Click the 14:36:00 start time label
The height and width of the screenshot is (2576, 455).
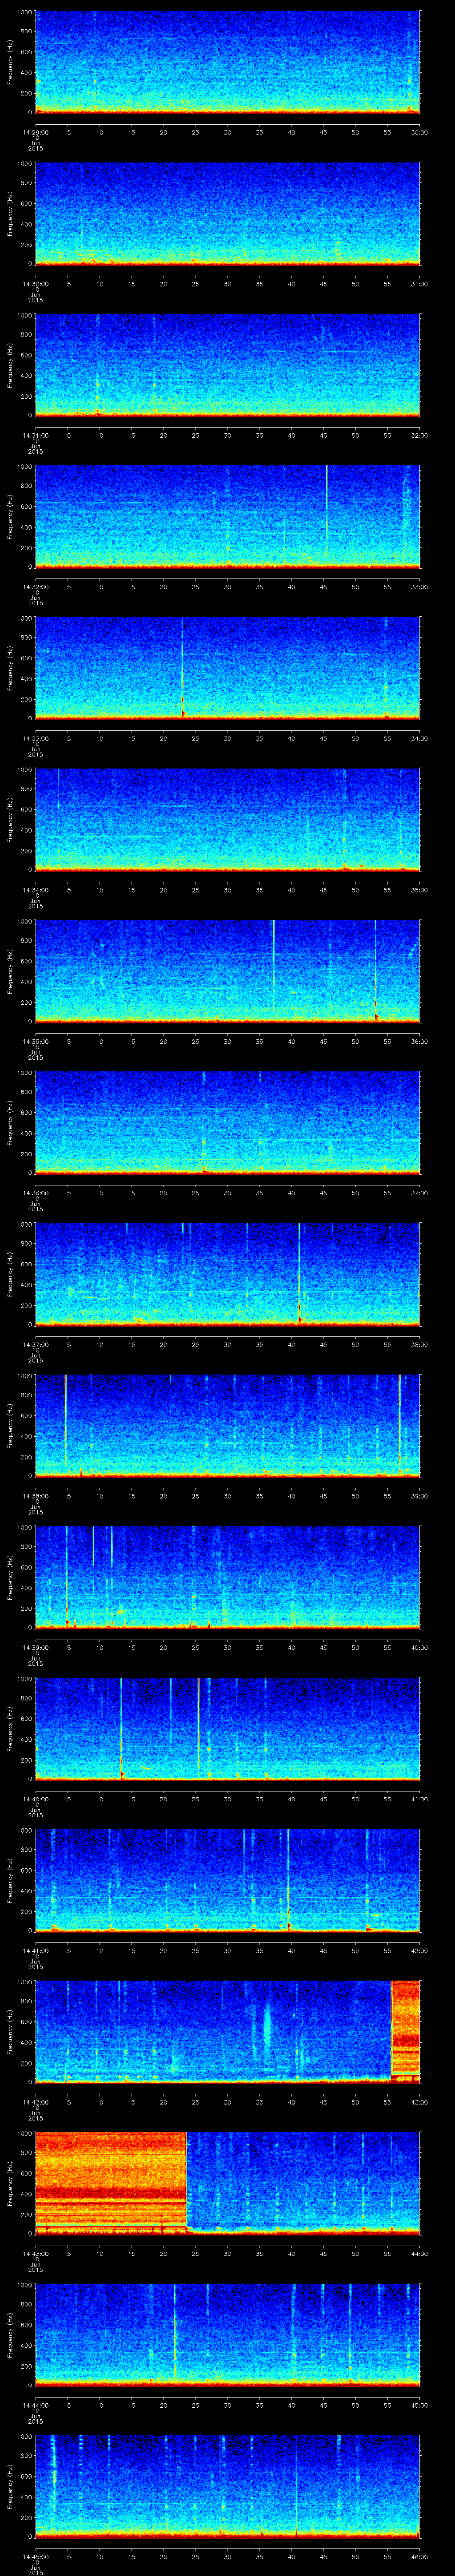(x=35, y=1193)
